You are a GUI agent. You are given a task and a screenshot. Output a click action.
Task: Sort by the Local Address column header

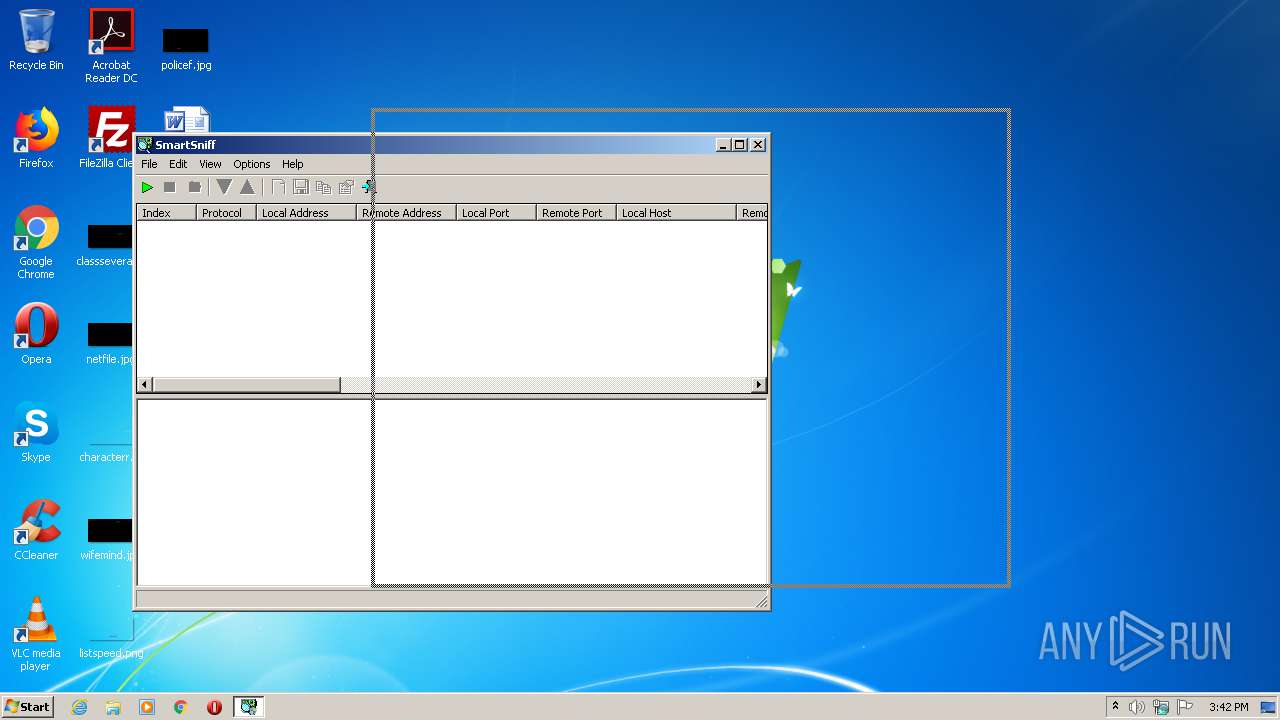click(306, 213)
